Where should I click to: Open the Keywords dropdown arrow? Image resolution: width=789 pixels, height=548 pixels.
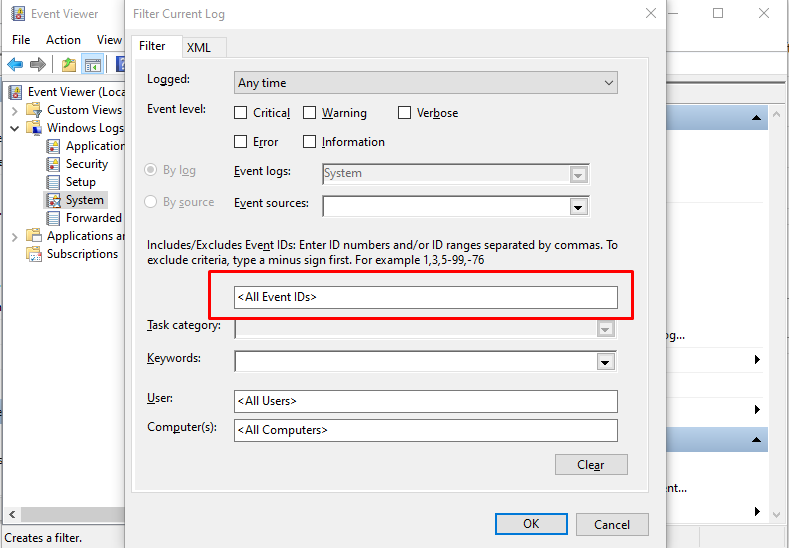[604, 361]
